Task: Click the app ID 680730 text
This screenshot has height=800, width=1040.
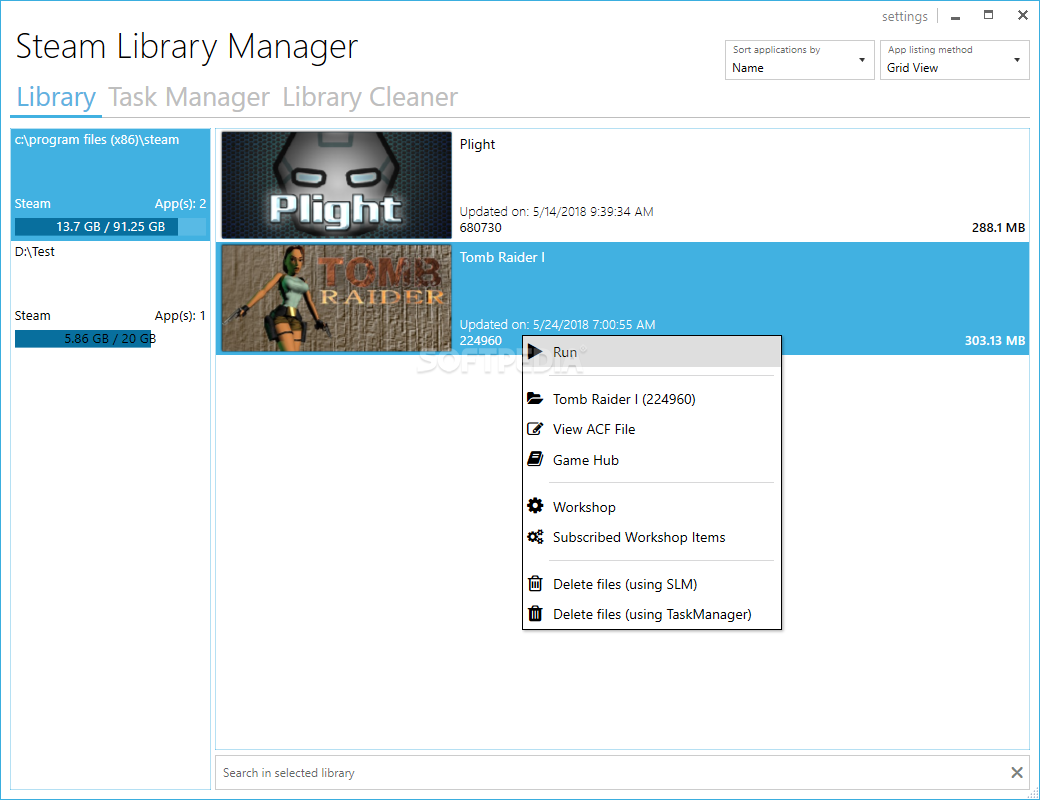Action: point(481,228)
